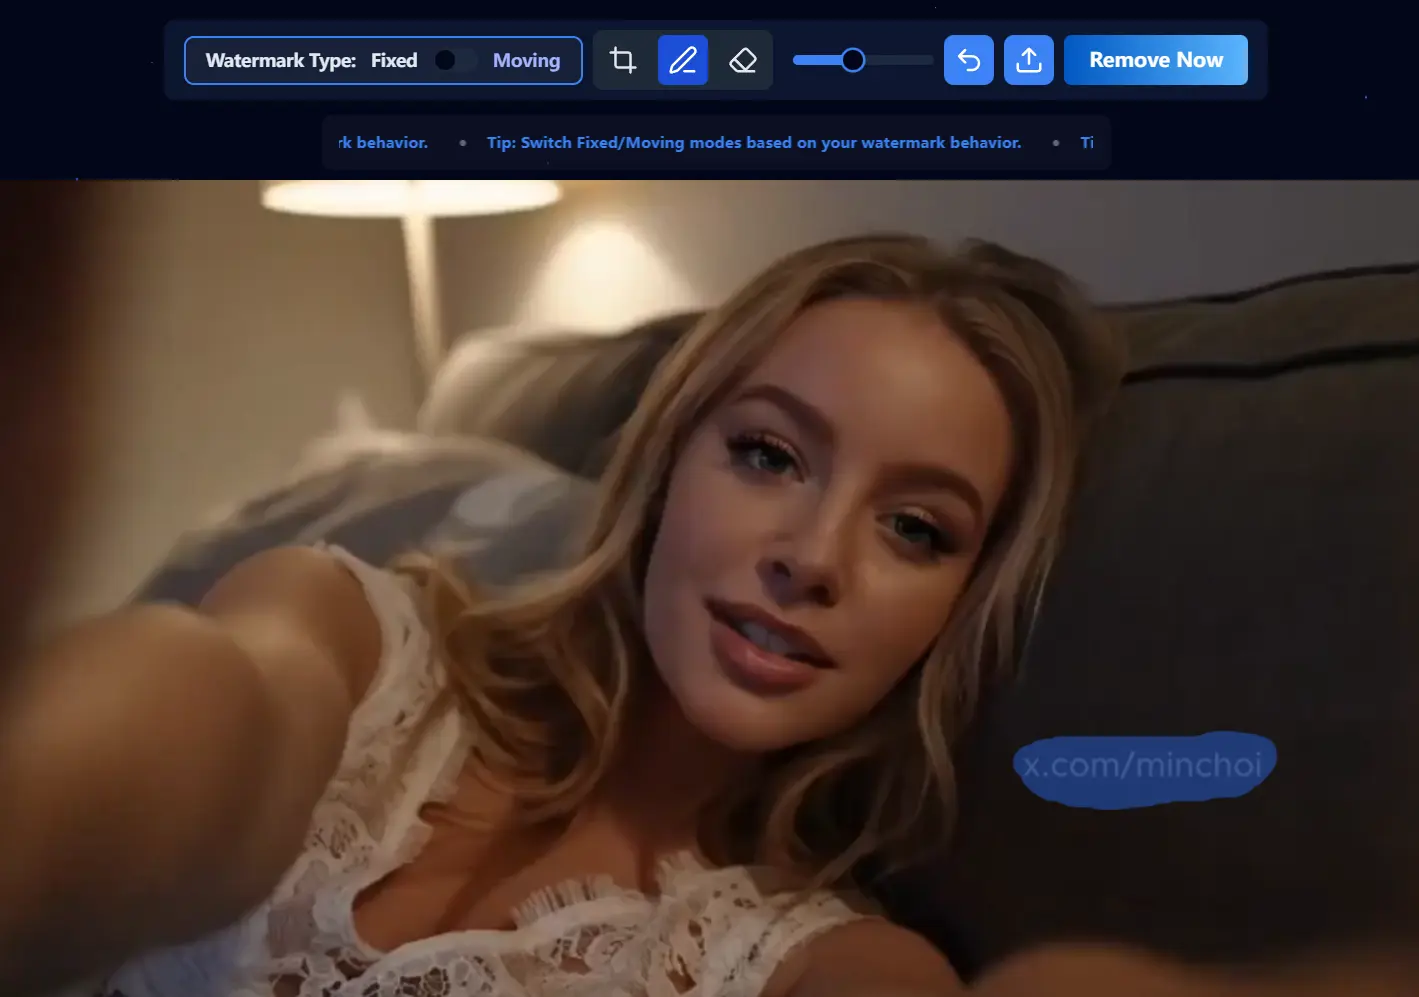Choose the "Fixed" watermark type label
1419x997 pixels.
[394, 61]
